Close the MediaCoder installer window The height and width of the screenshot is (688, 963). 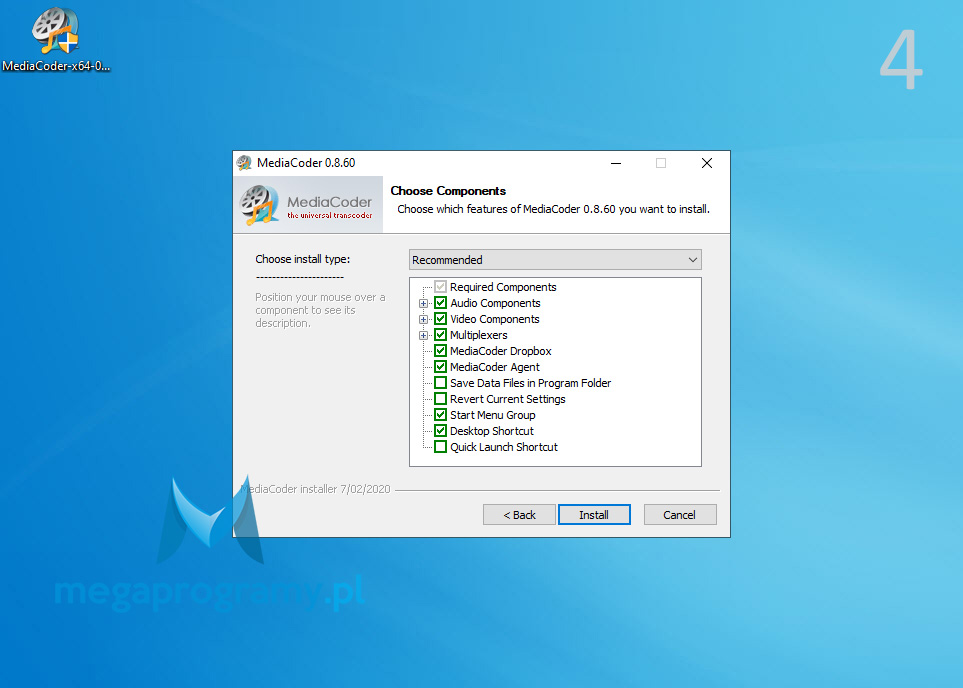tap(707, 163)
